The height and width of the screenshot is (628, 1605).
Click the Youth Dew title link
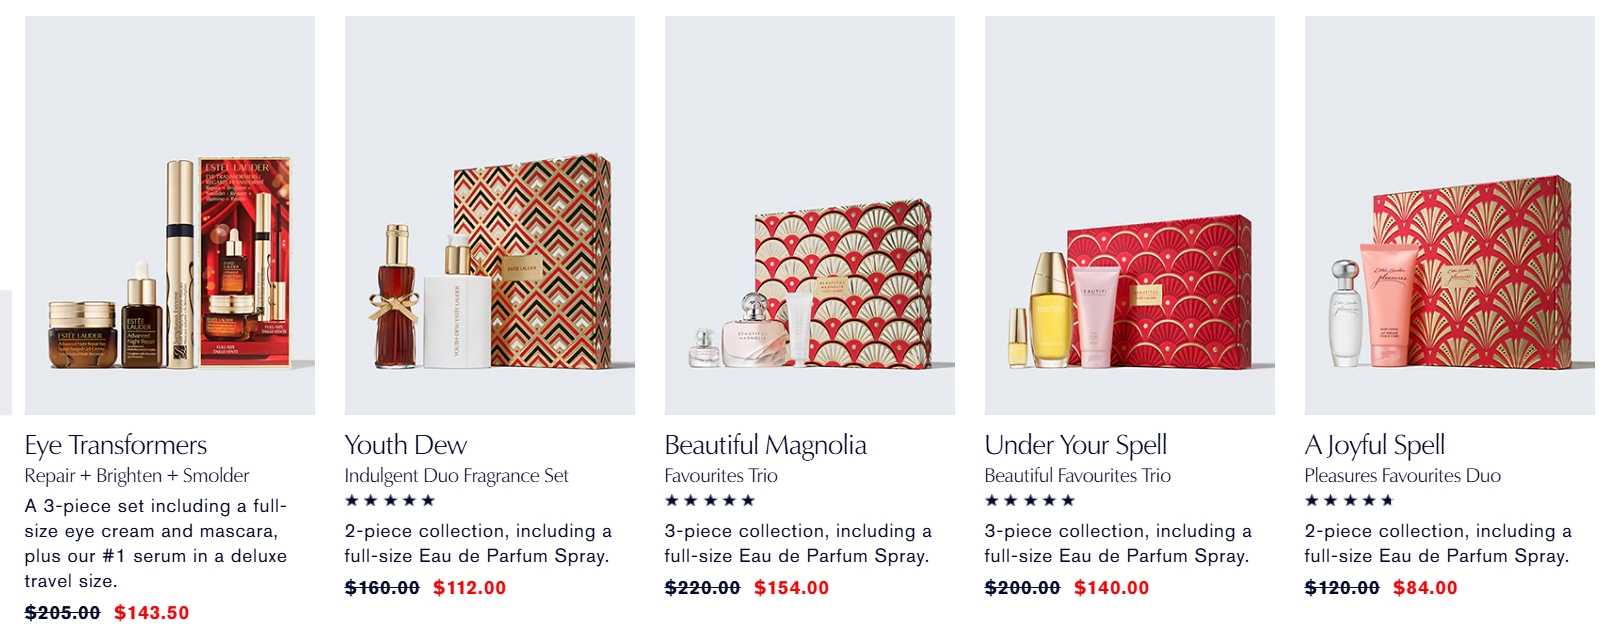point(406,445)
